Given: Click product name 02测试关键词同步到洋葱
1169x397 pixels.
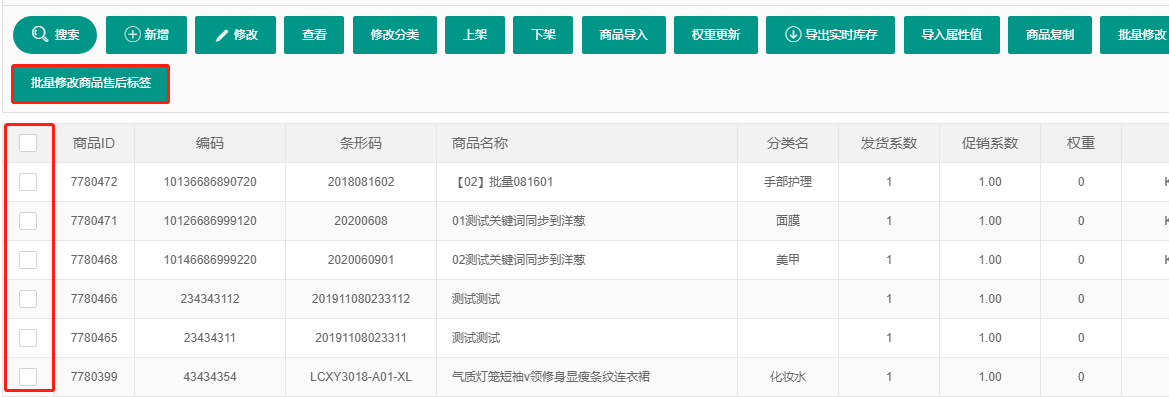Looking at the screenshot, I should [519, 260].
